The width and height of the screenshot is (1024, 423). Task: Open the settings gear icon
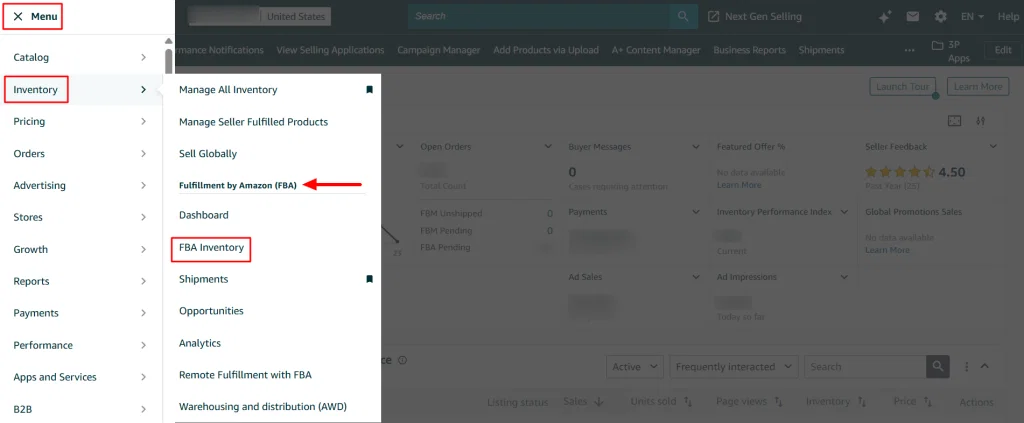pos(940,16)
